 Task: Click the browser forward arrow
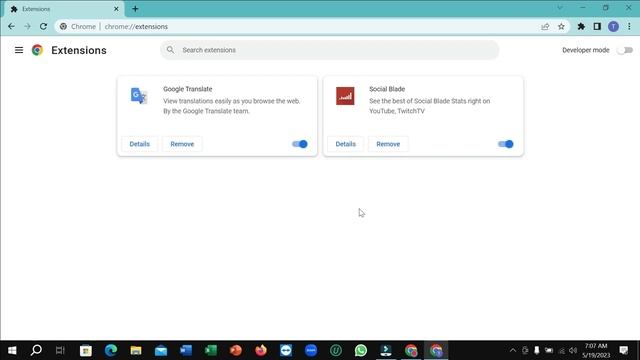click(27, 27)
